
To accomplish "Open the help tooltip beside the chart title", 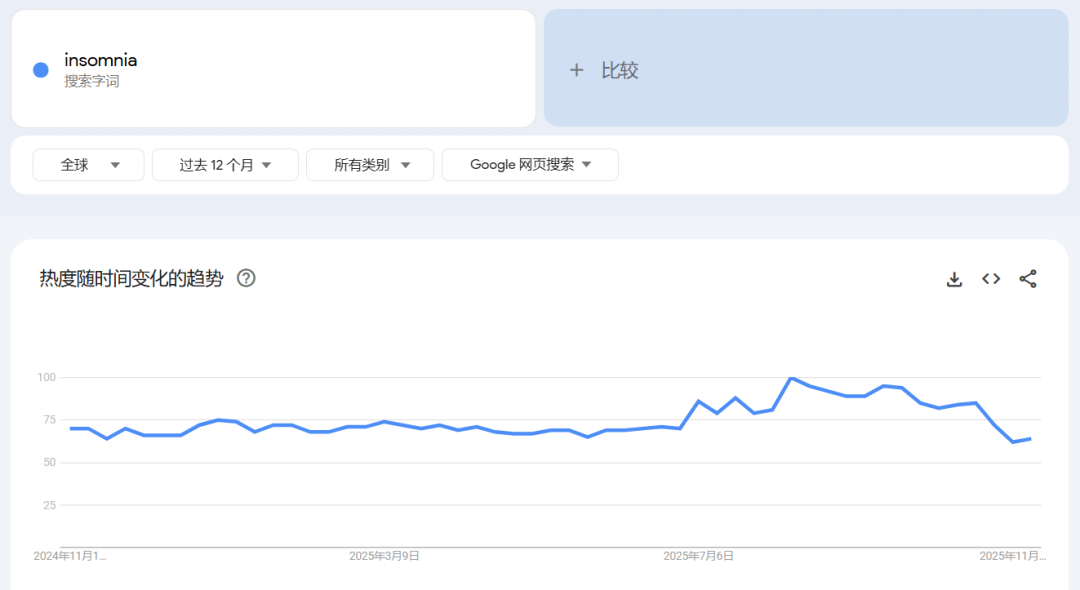I will pyautogui.click(x=246, y=278).
